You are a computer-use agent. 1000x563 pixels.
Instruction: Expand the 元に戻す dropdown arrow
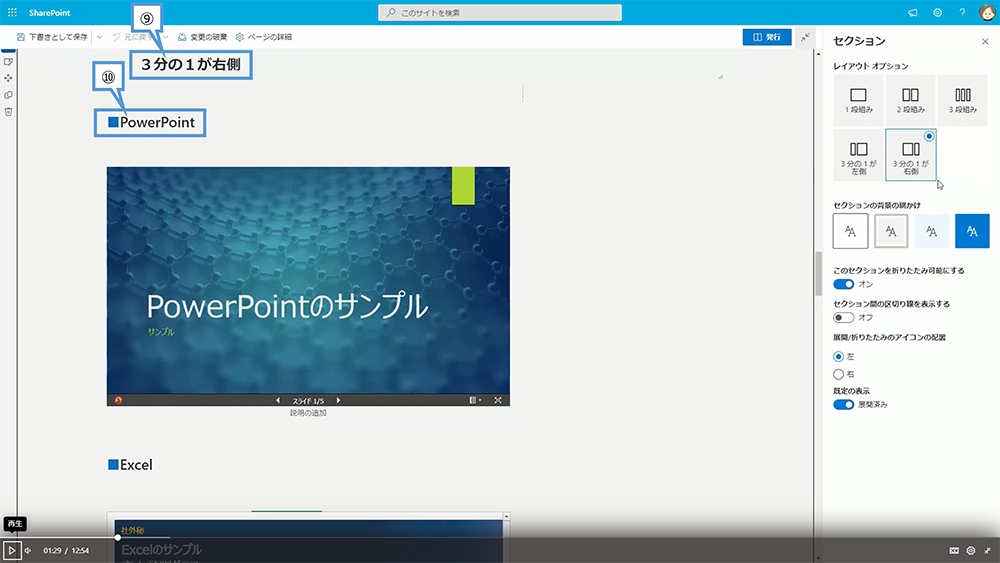coord(165,37)
